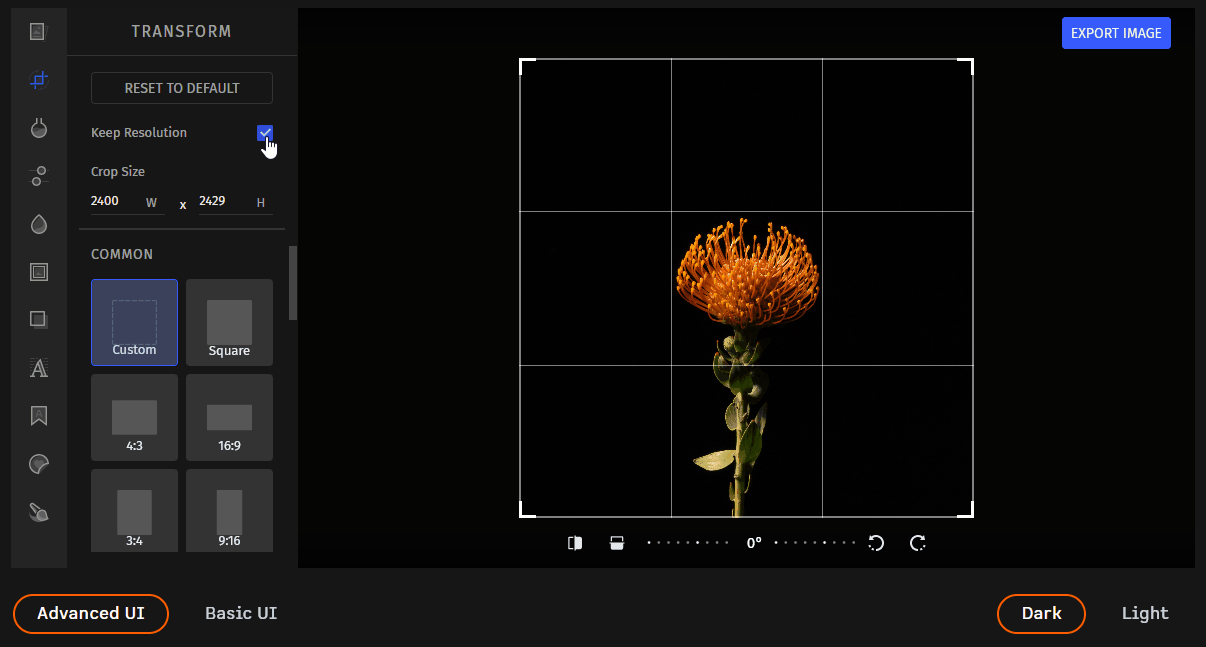Switch to Basic UI mode
This screenshot has height=647, width=1206.
[240, 613]
